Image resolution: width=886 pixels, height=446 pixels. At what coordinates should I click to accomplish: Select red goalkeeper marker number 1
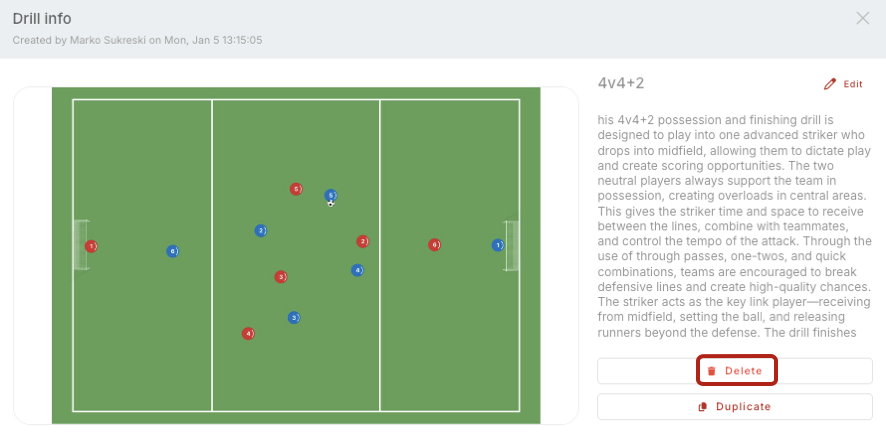pos(91,246)
